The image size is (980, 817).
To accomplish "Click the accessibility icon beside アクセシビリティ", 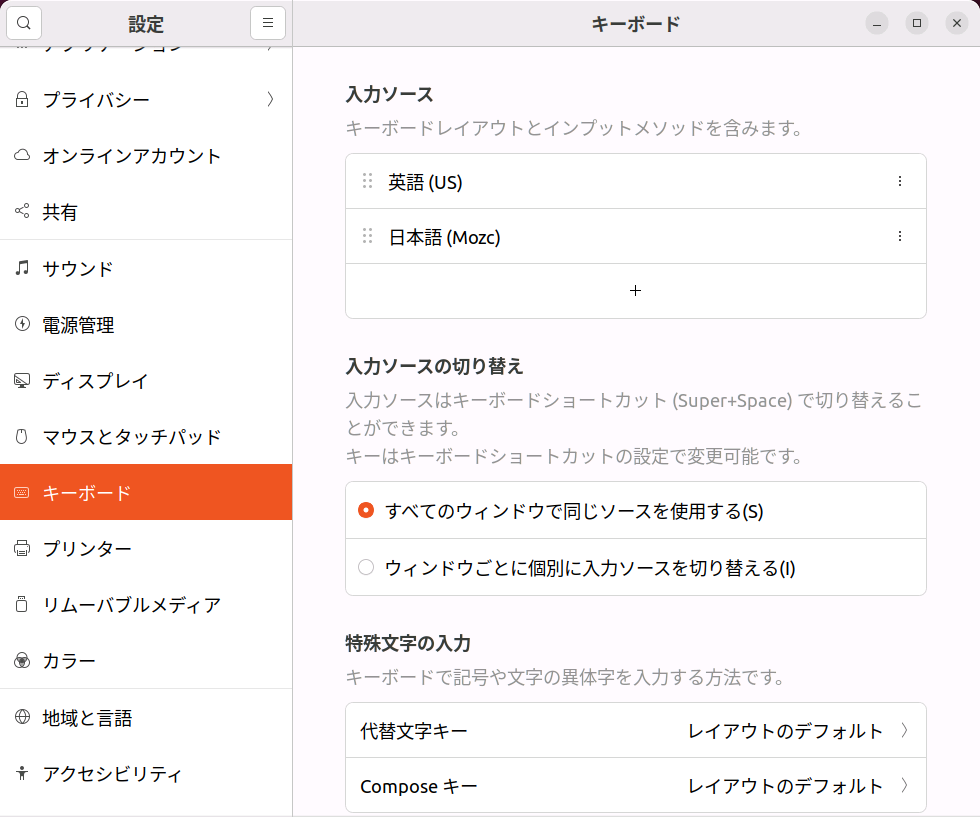I will pyautogui.click(x=22, y=773).
